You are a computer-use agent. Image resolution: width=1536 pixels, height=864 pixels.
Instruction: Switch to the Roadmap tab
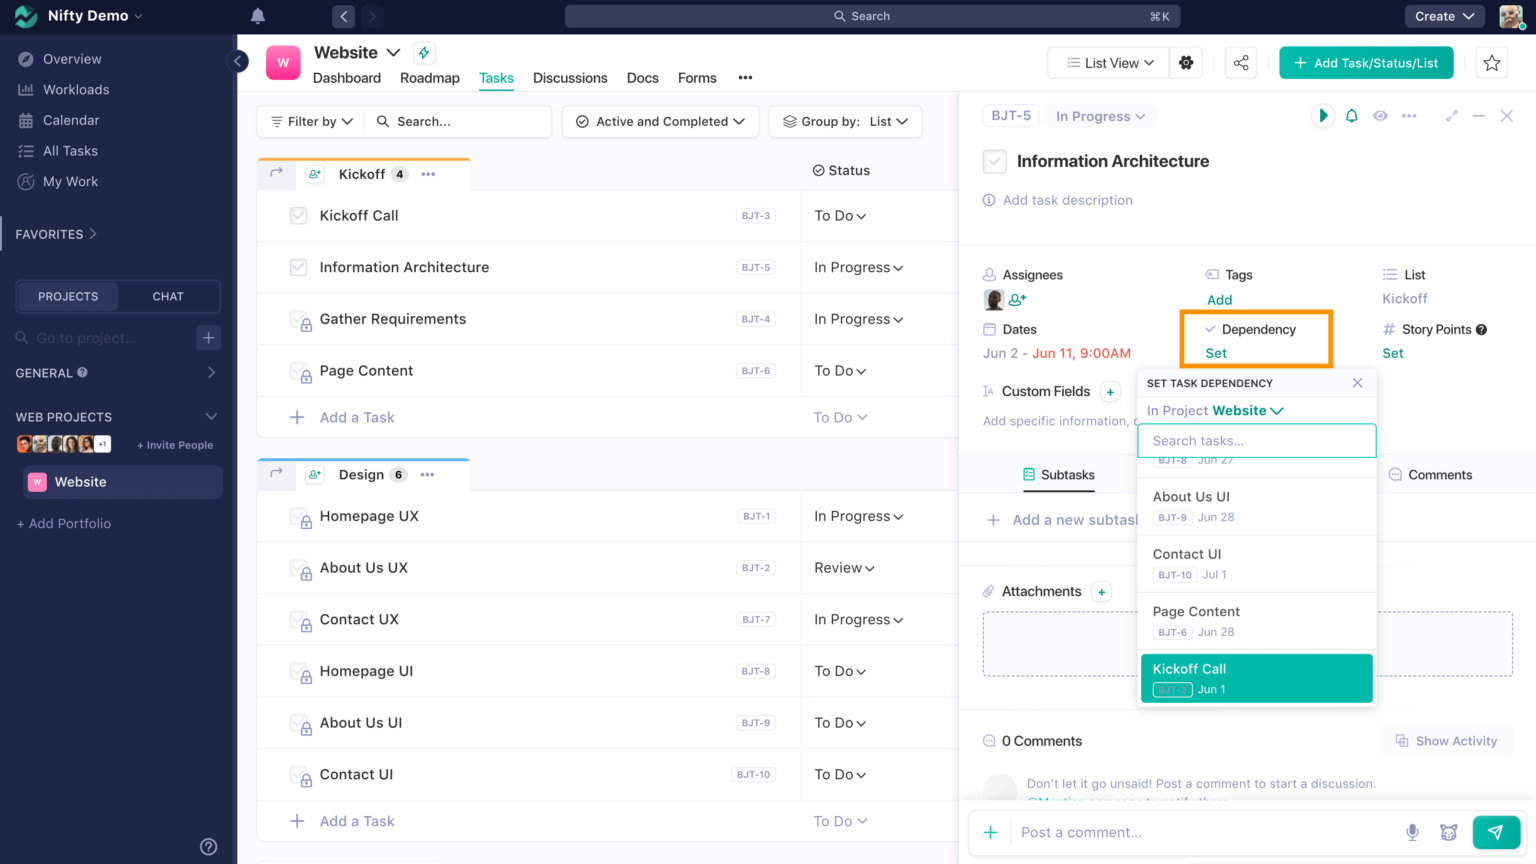click(x=429, y=78)
